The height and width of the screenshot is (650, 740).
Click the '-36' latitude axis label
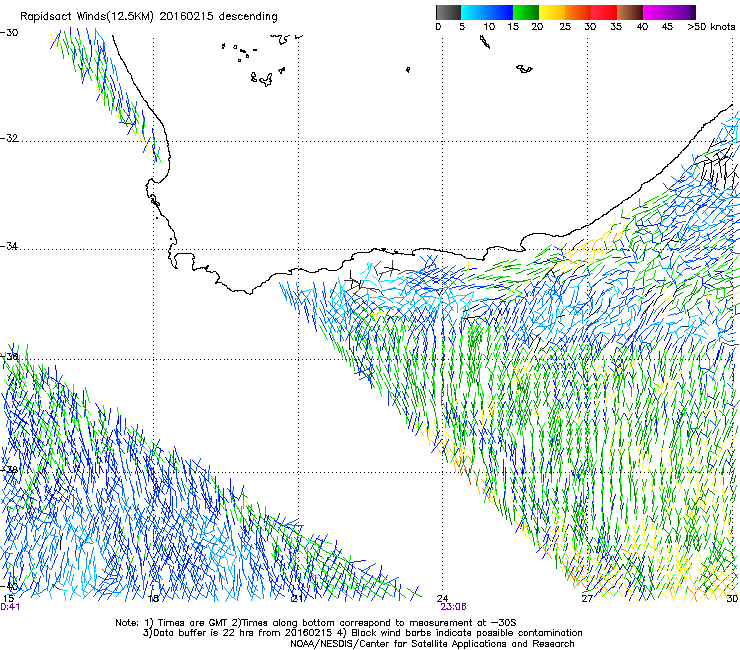[9, 357]
